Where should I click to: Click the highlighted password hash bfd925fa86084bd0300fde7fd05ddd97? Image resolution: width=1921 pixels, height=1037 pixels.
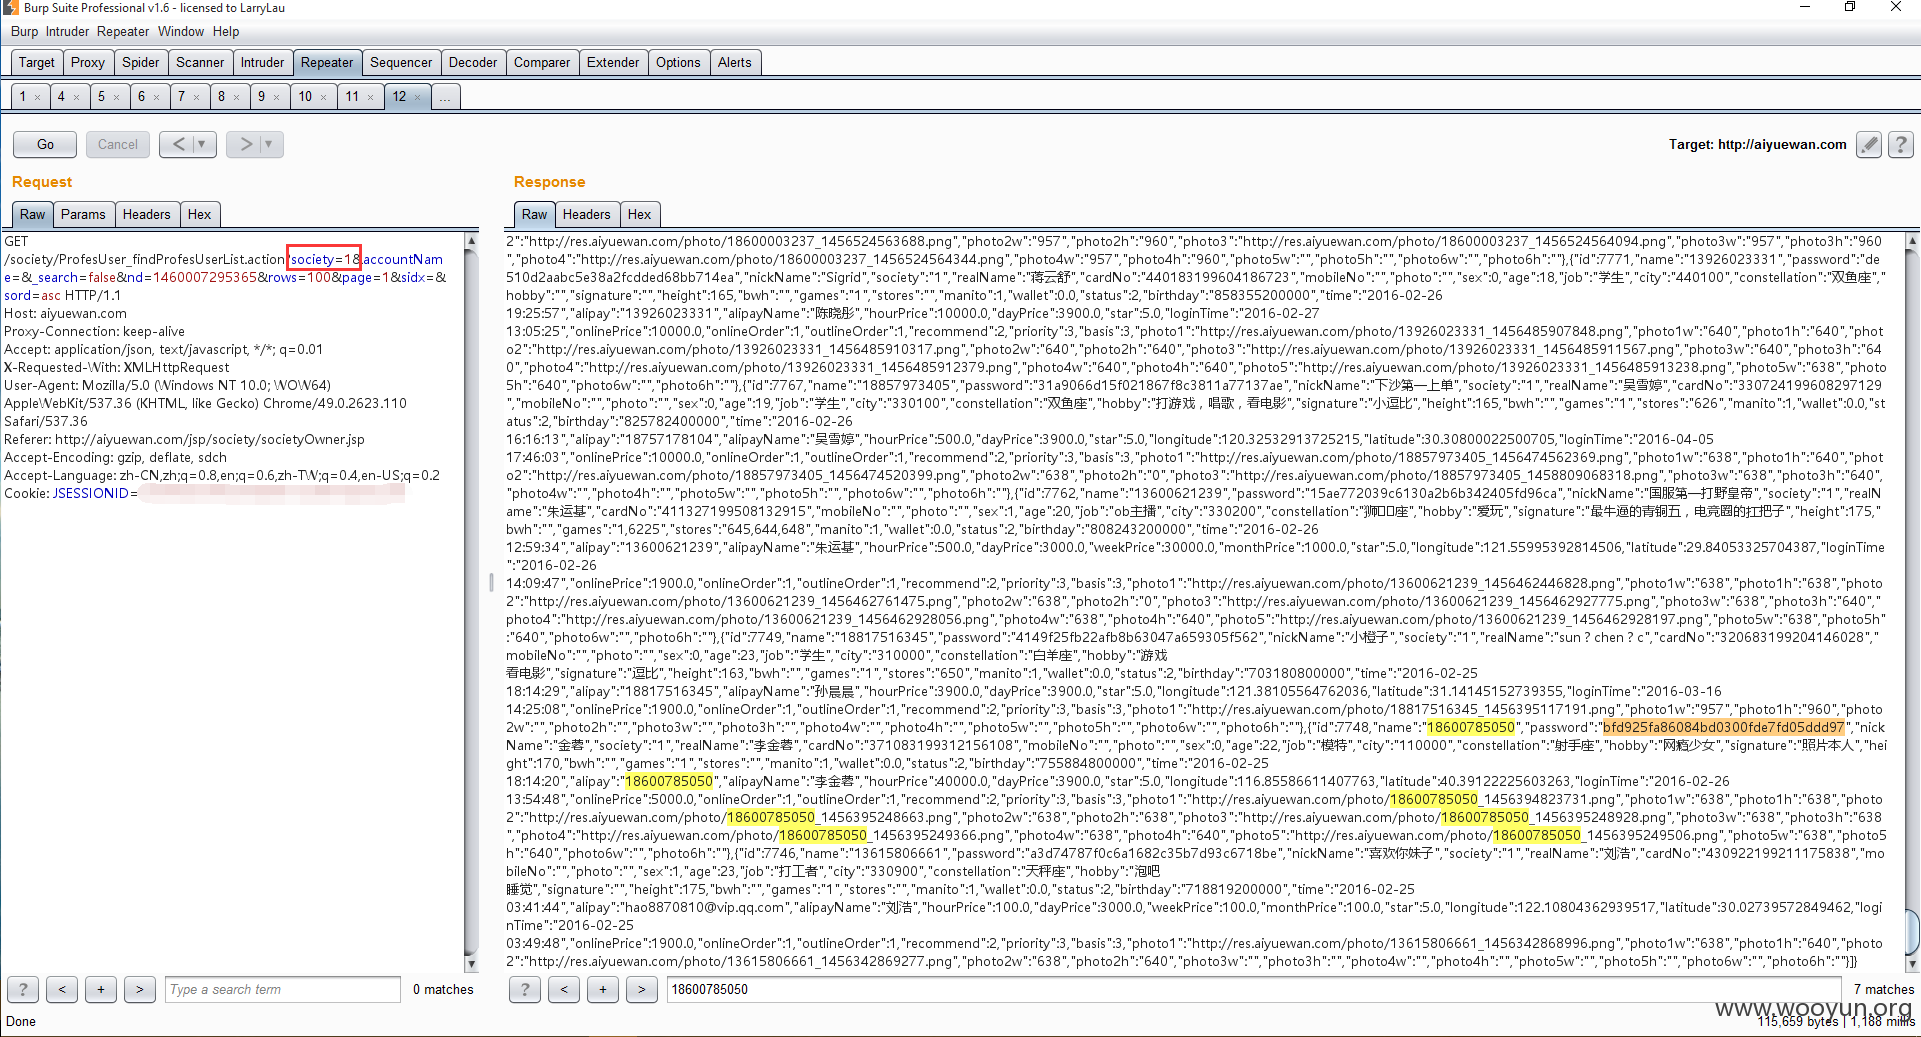pos(1724,728)
